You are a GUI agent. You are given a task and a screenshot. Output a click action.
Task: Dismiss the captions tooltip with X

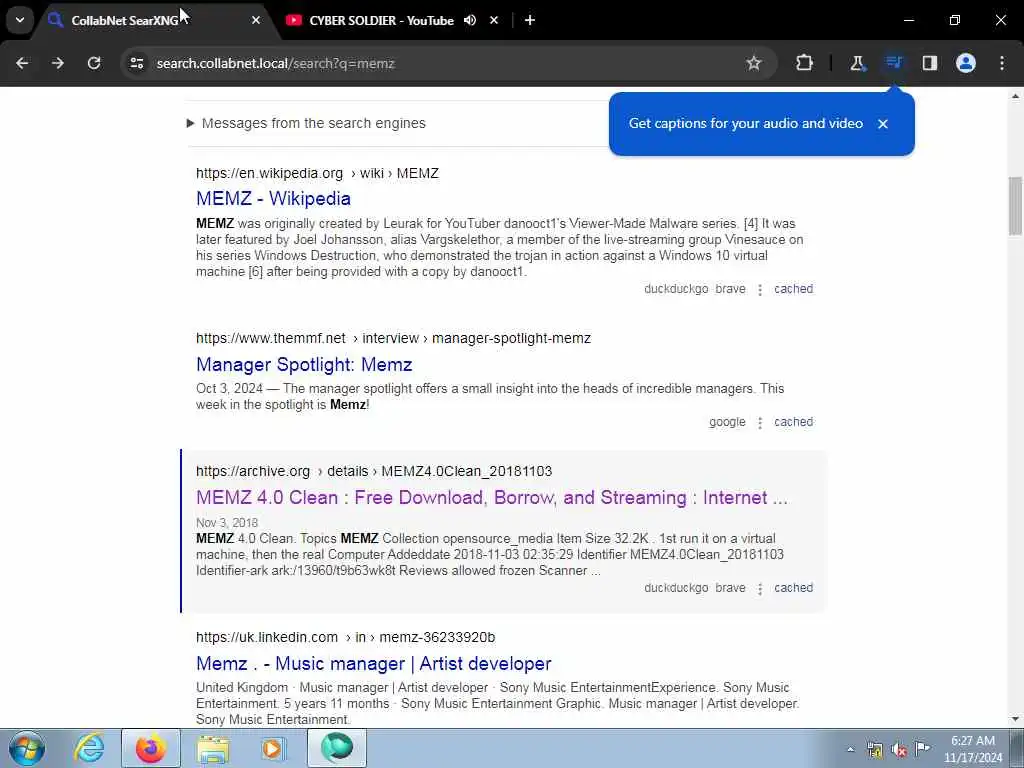tap(883, 124)
